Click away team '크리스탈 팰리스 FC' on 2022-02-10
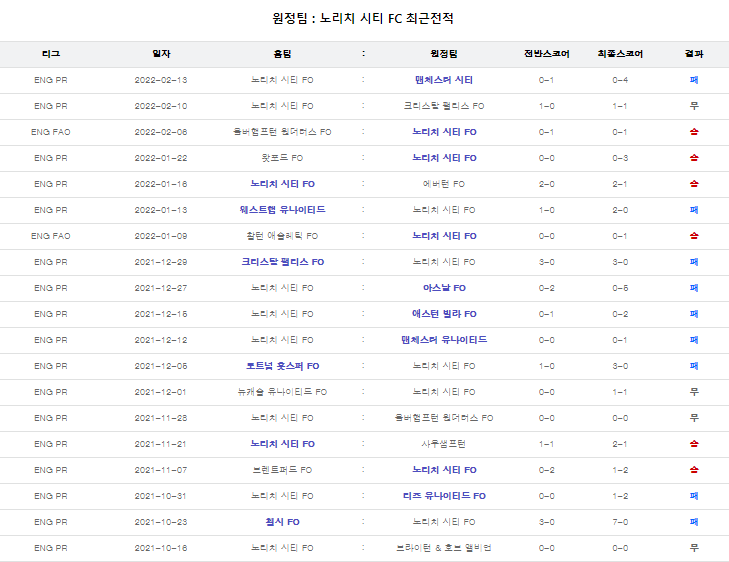 pyautogui.click(x=444, y=106)
